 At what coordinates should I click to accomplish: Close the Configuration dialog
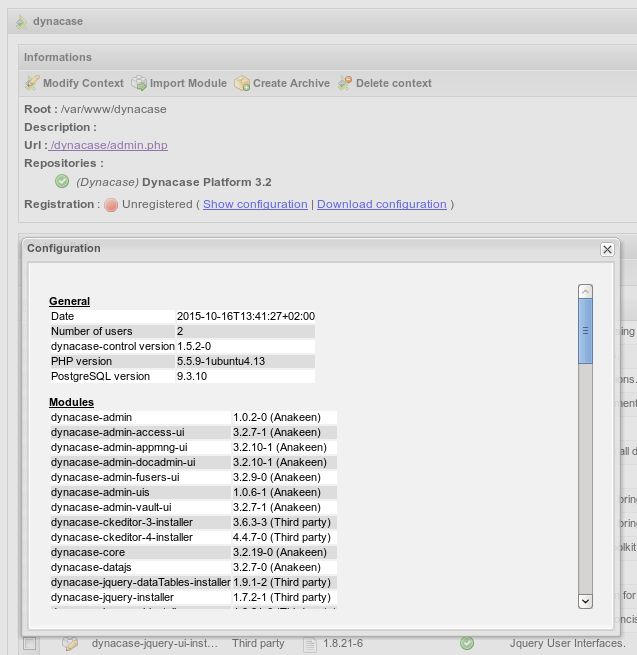607,249
